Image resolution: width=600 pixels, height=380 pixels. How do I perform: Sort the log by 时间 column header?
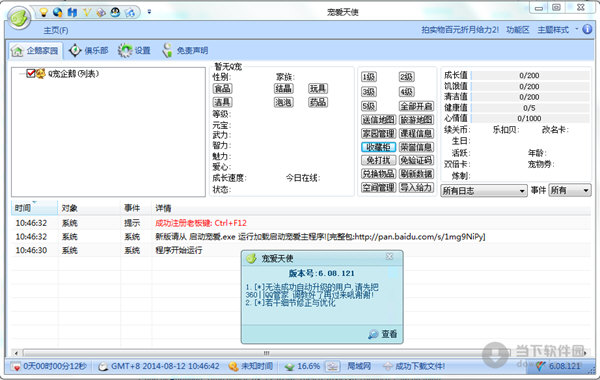(34, 208)
